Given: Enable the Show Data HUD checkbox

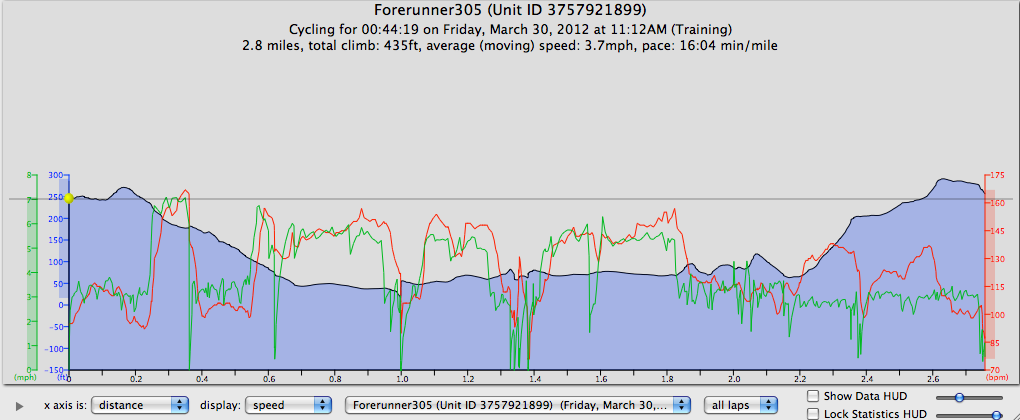Looking at the screenshot, I should coord(812,396).
